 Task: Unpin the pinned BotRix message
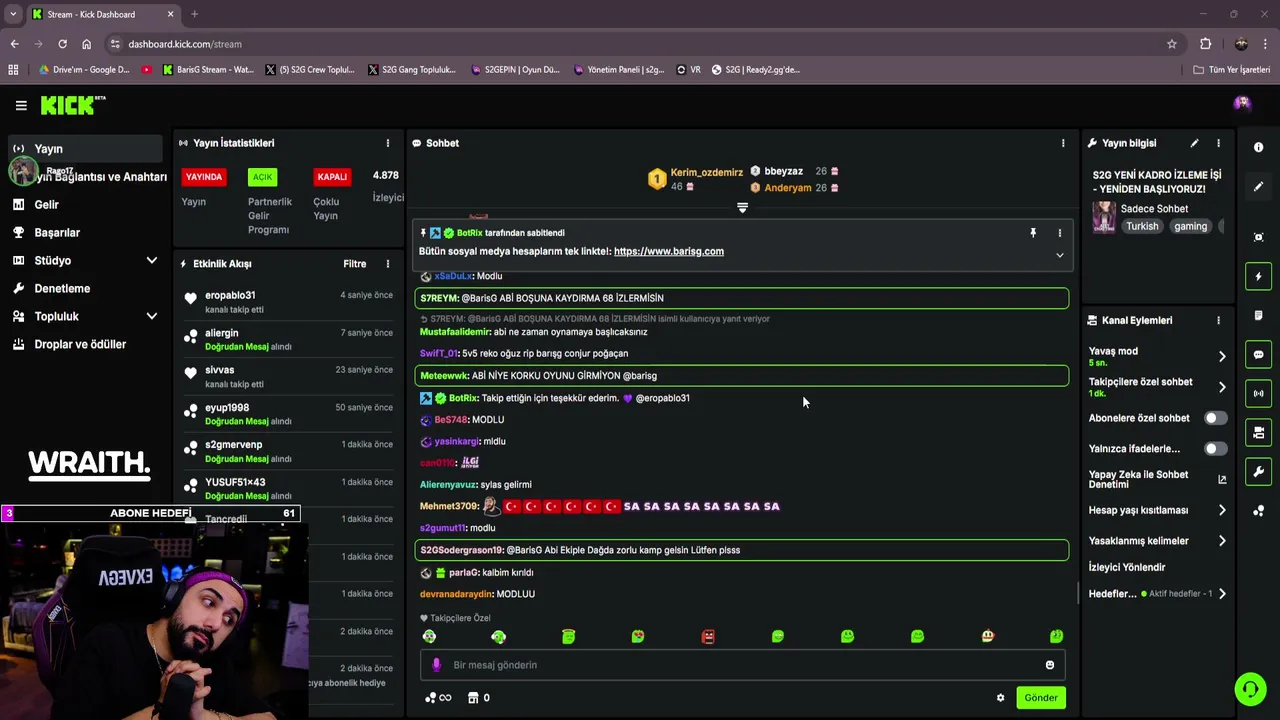click(1033, 233)
